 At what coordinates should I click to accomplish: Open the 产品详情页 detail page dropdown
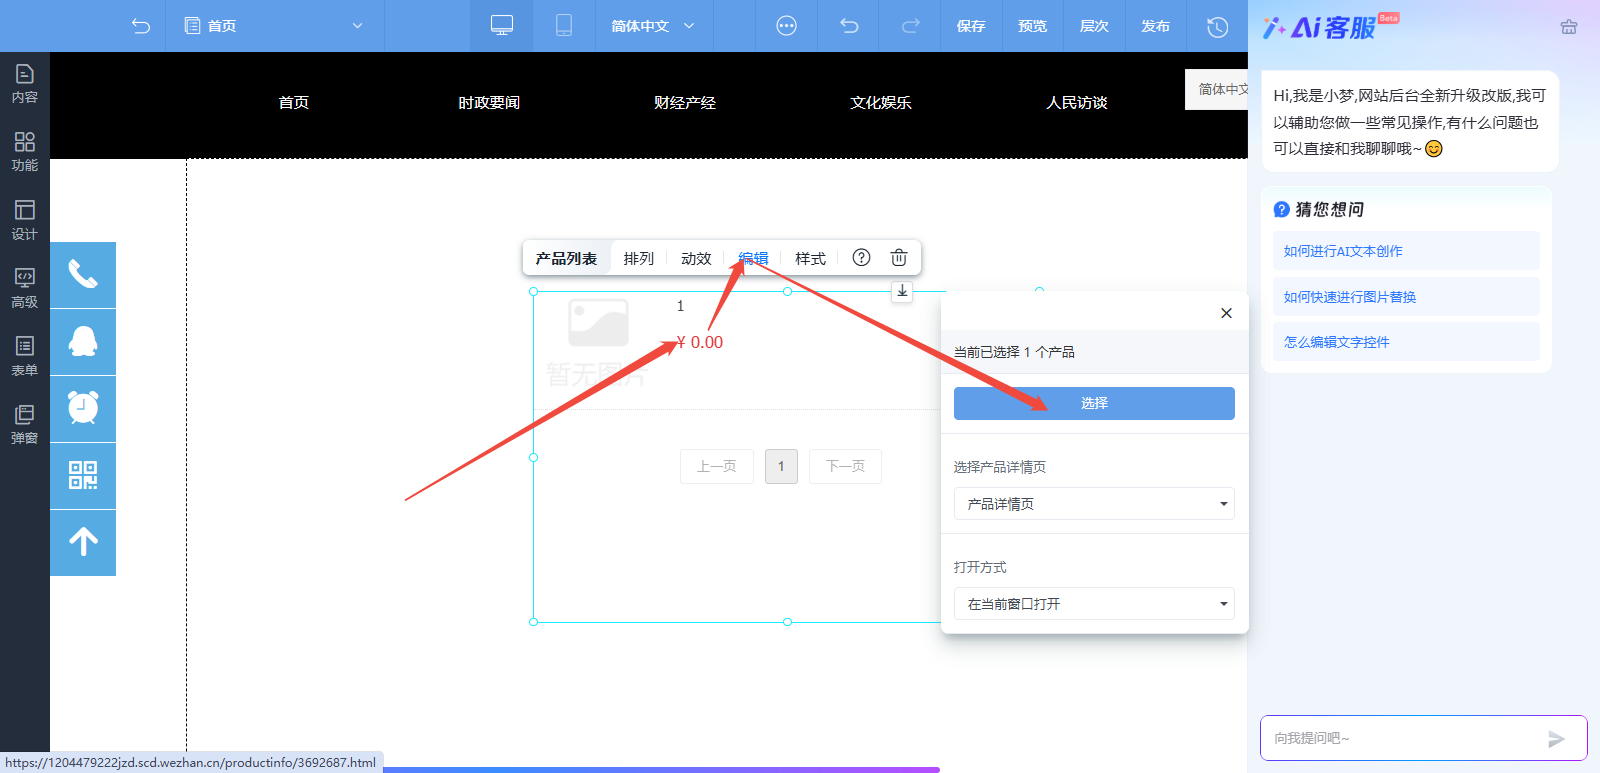[1094, 504]
